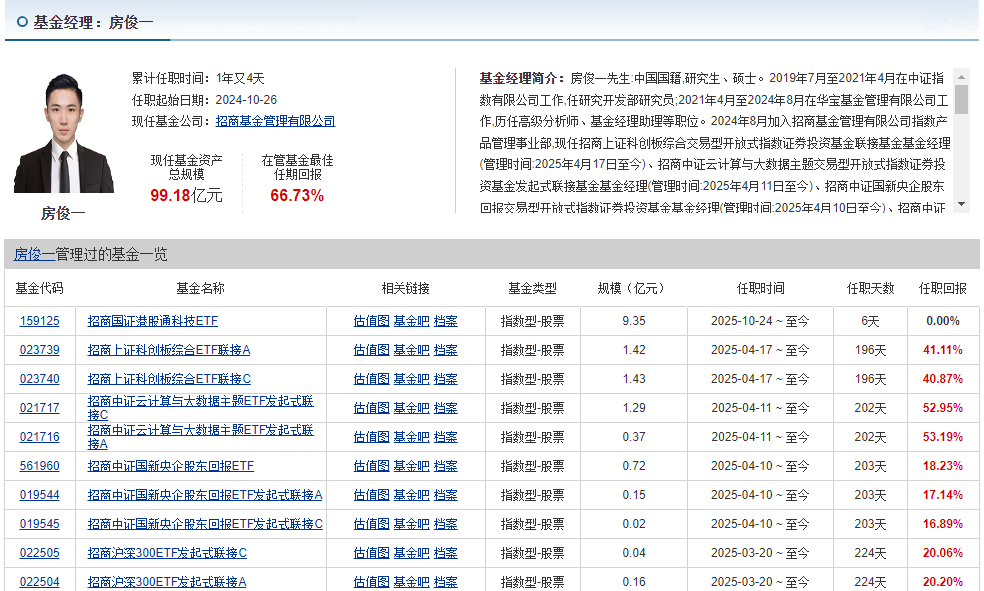The height and width of the screenshot is (591, 984).
Task: Click 任职起始日期 2024-10-26 text
Action: 204,100
